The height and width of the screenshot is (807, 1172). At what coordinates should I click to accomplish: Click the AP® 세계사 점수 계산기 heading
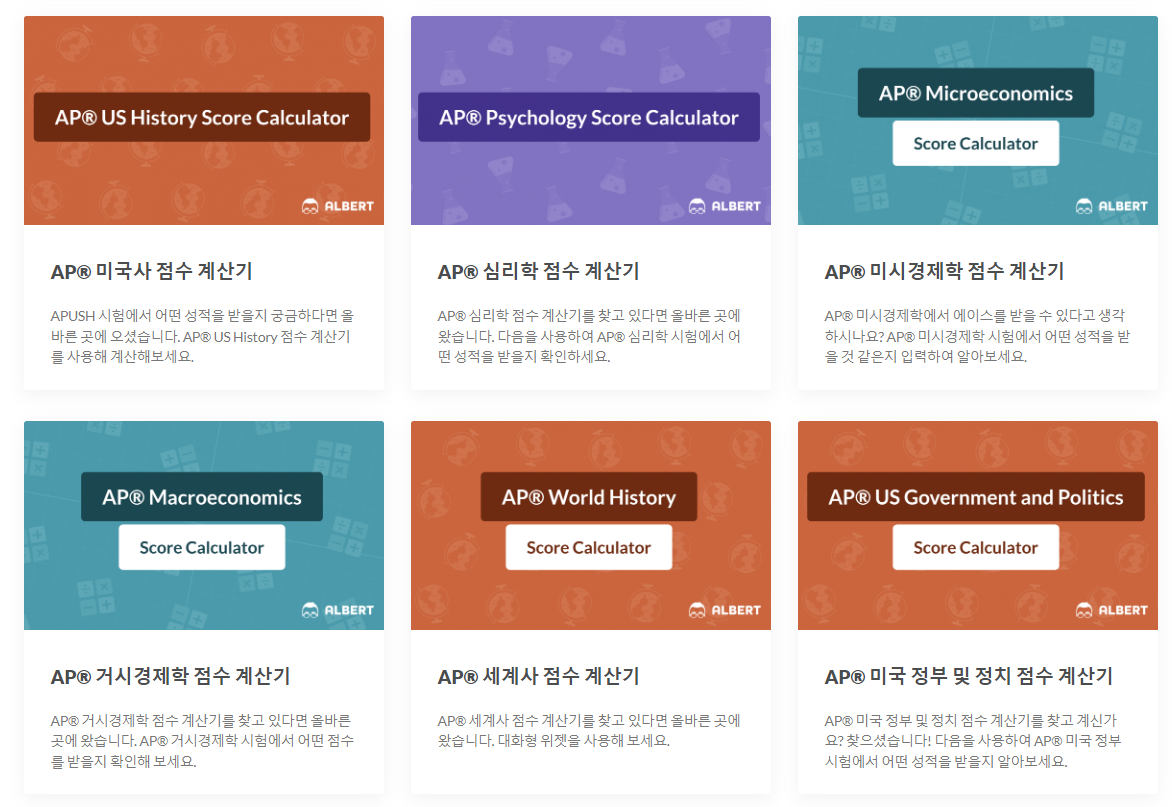(x=539, y=676)
